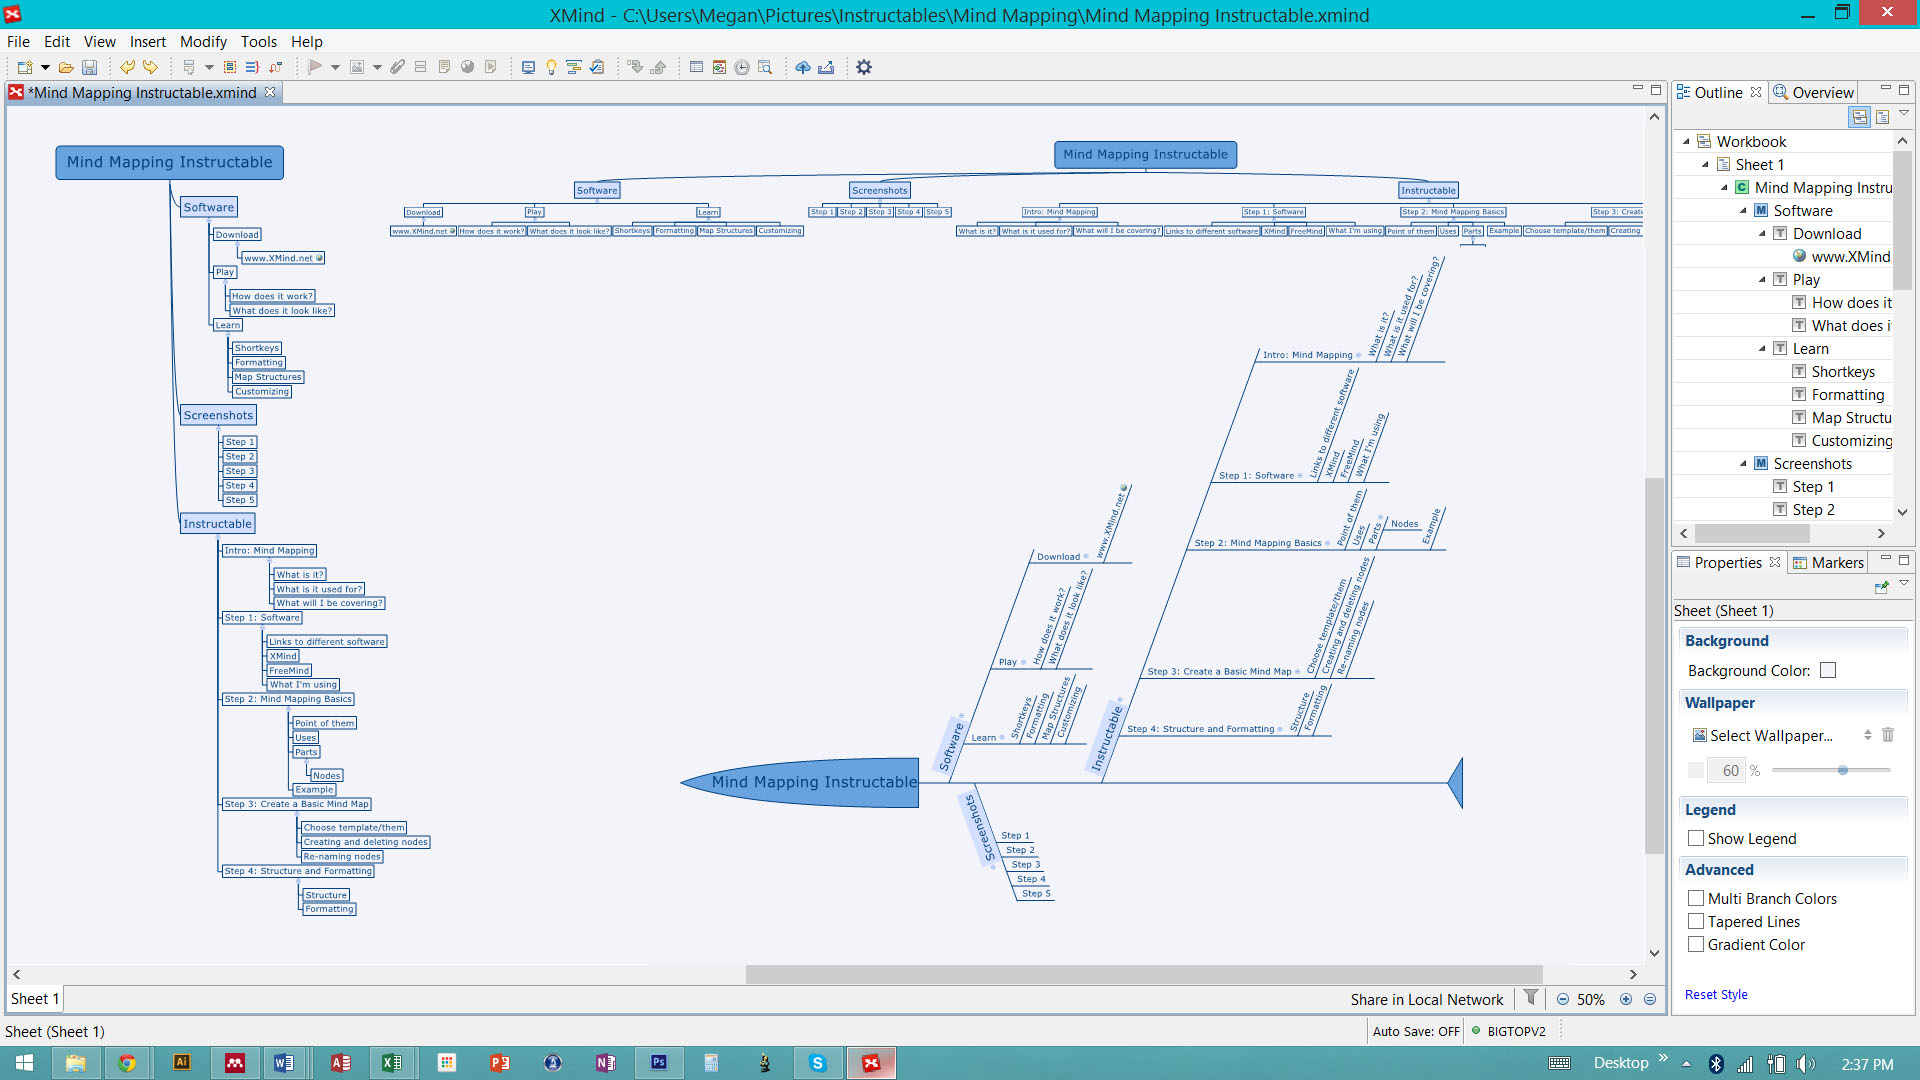Screen dimensions: 1920x1080
Task: Click Share in Local Network
Action: click(1426, 999)
